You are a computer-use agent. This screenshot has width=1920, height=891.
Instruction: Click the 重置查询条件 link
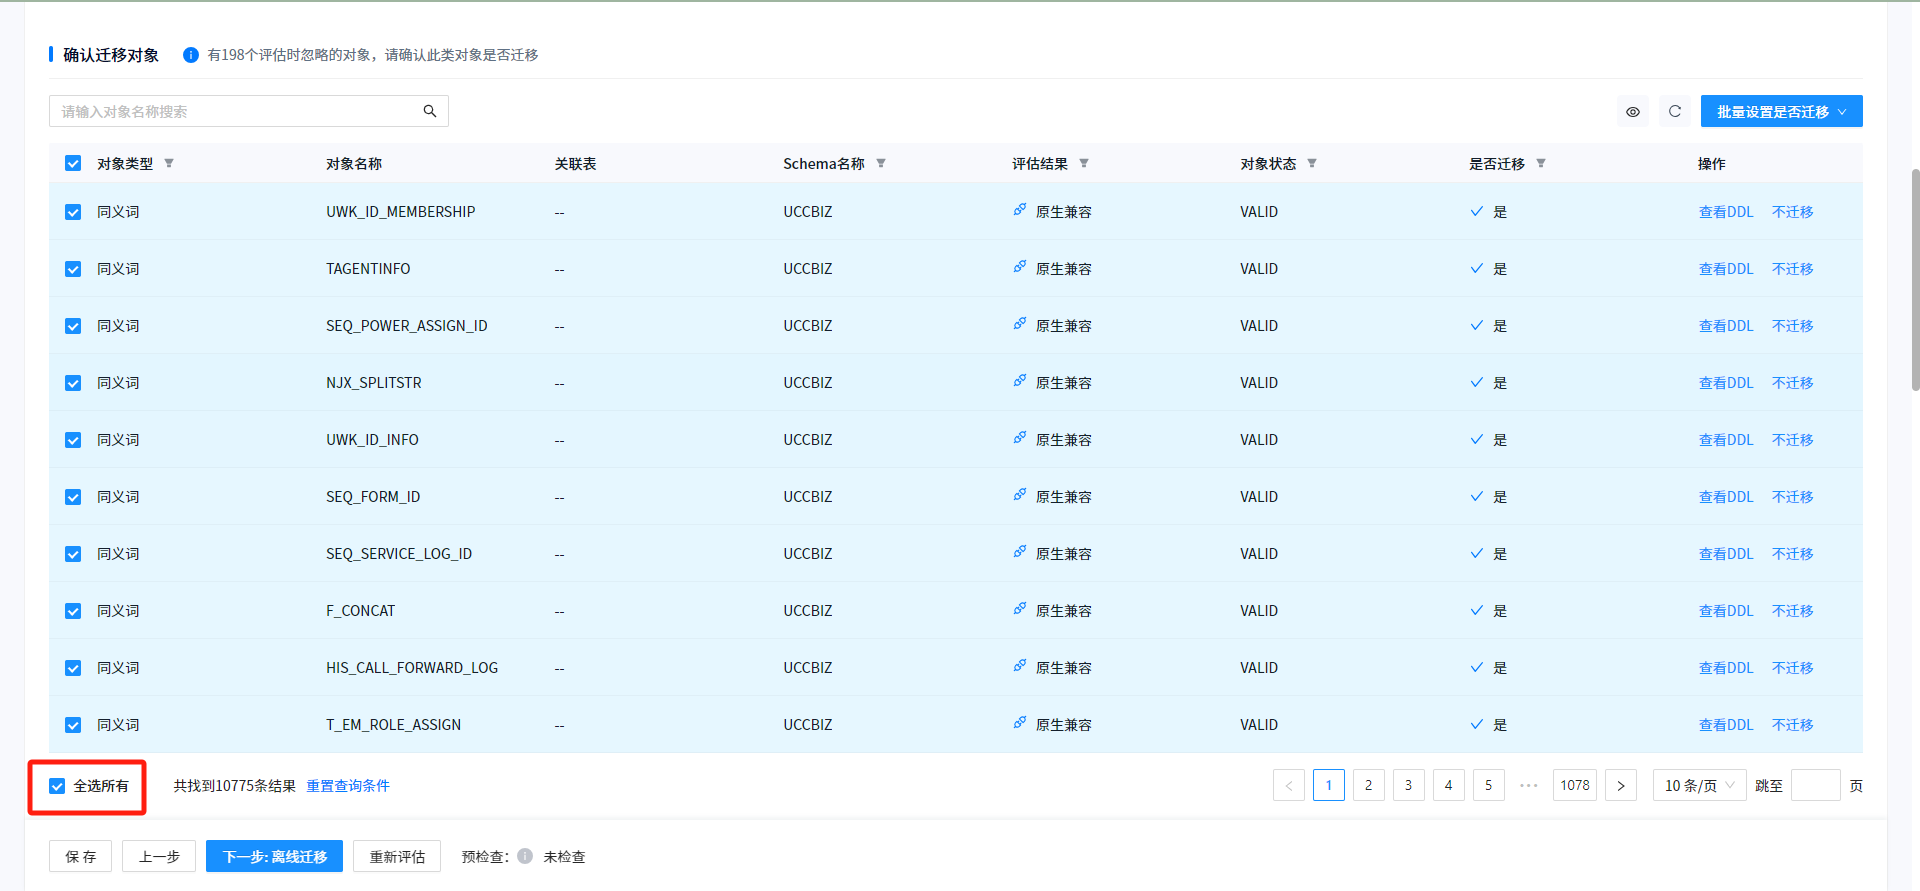point(348,786)
